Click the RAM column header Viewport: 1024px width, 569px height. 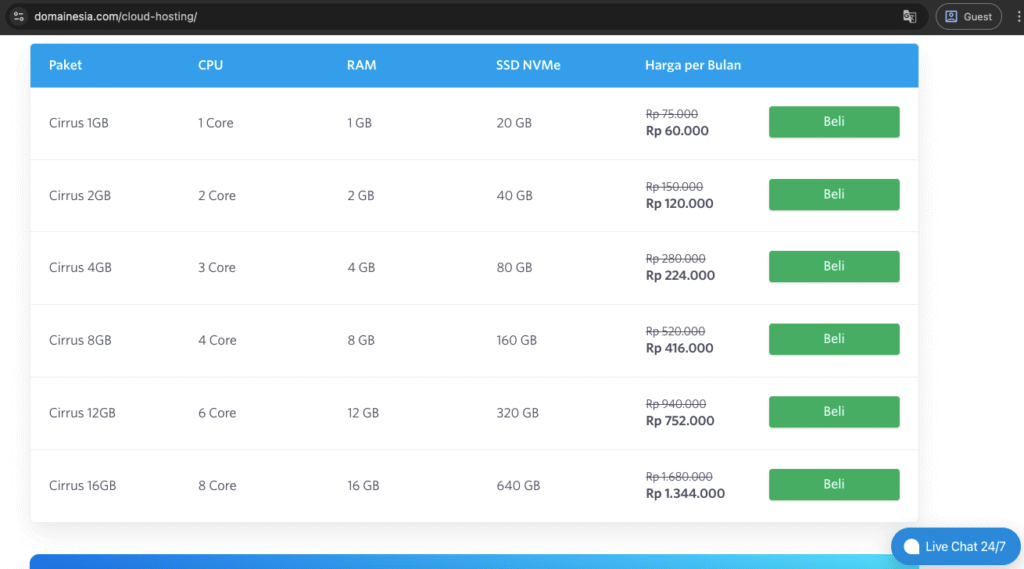pos(361,65)
